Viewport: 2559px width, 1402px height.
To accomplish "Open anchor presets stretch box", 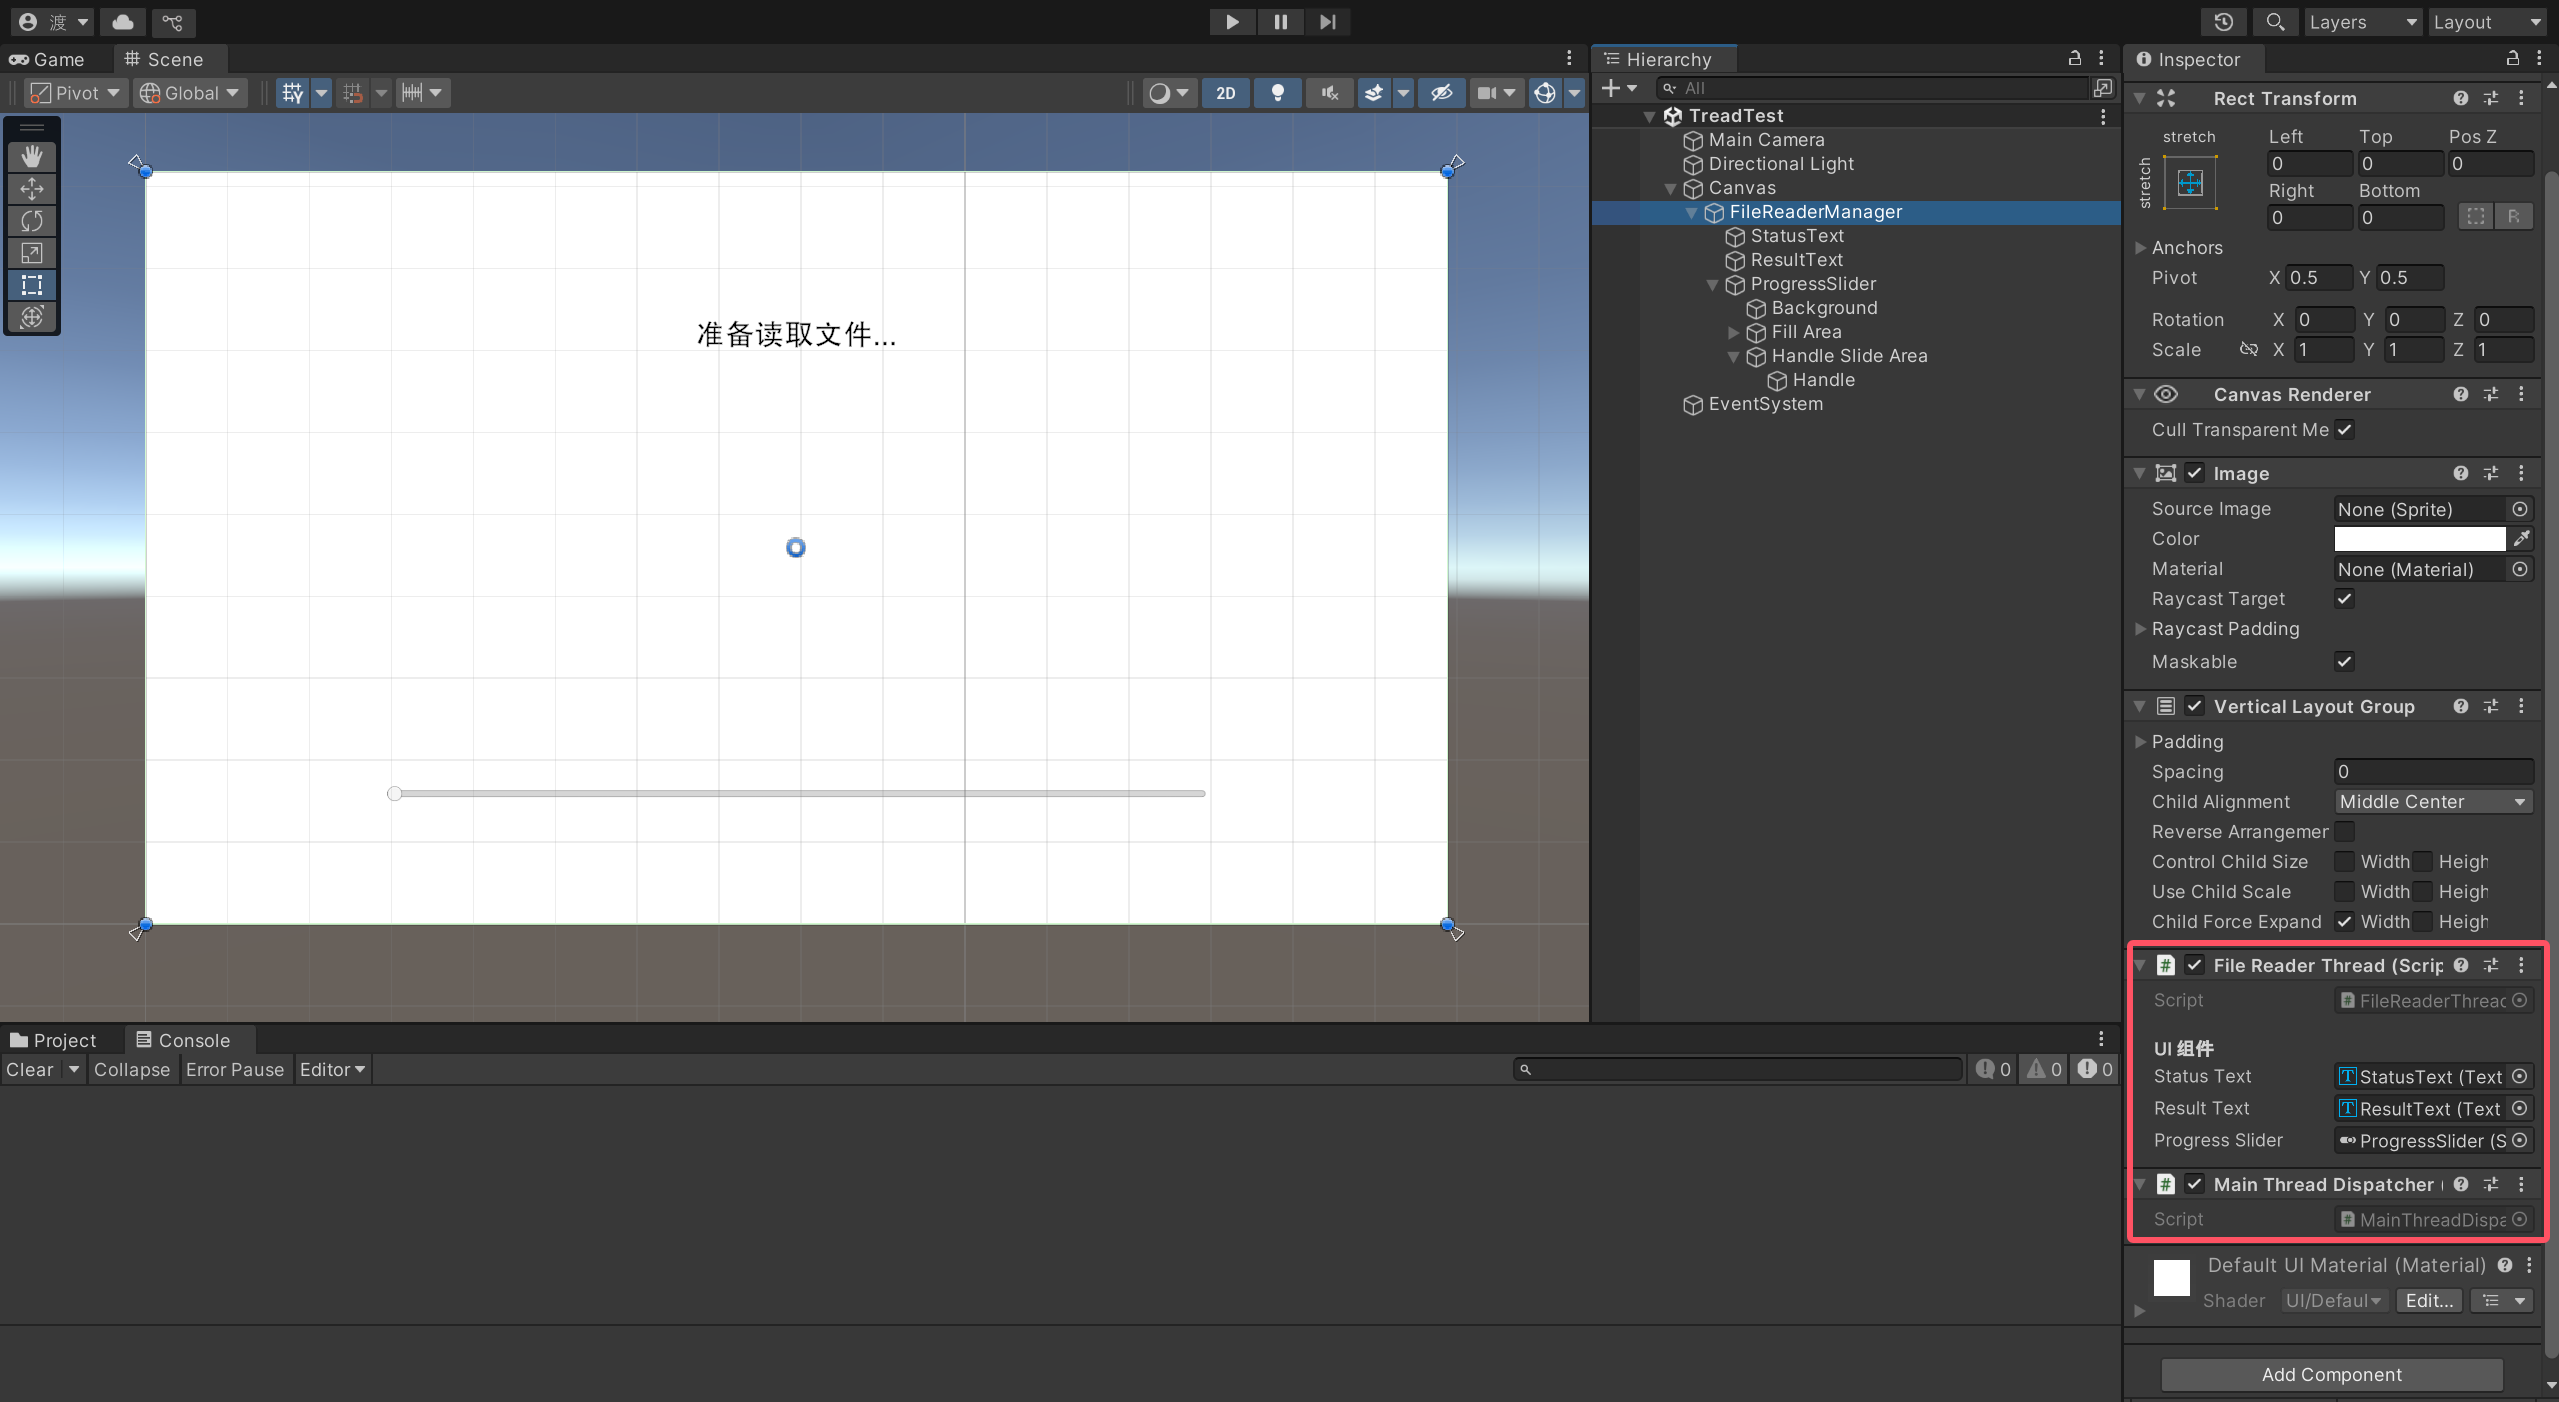I will click(x=2190, y=183).
